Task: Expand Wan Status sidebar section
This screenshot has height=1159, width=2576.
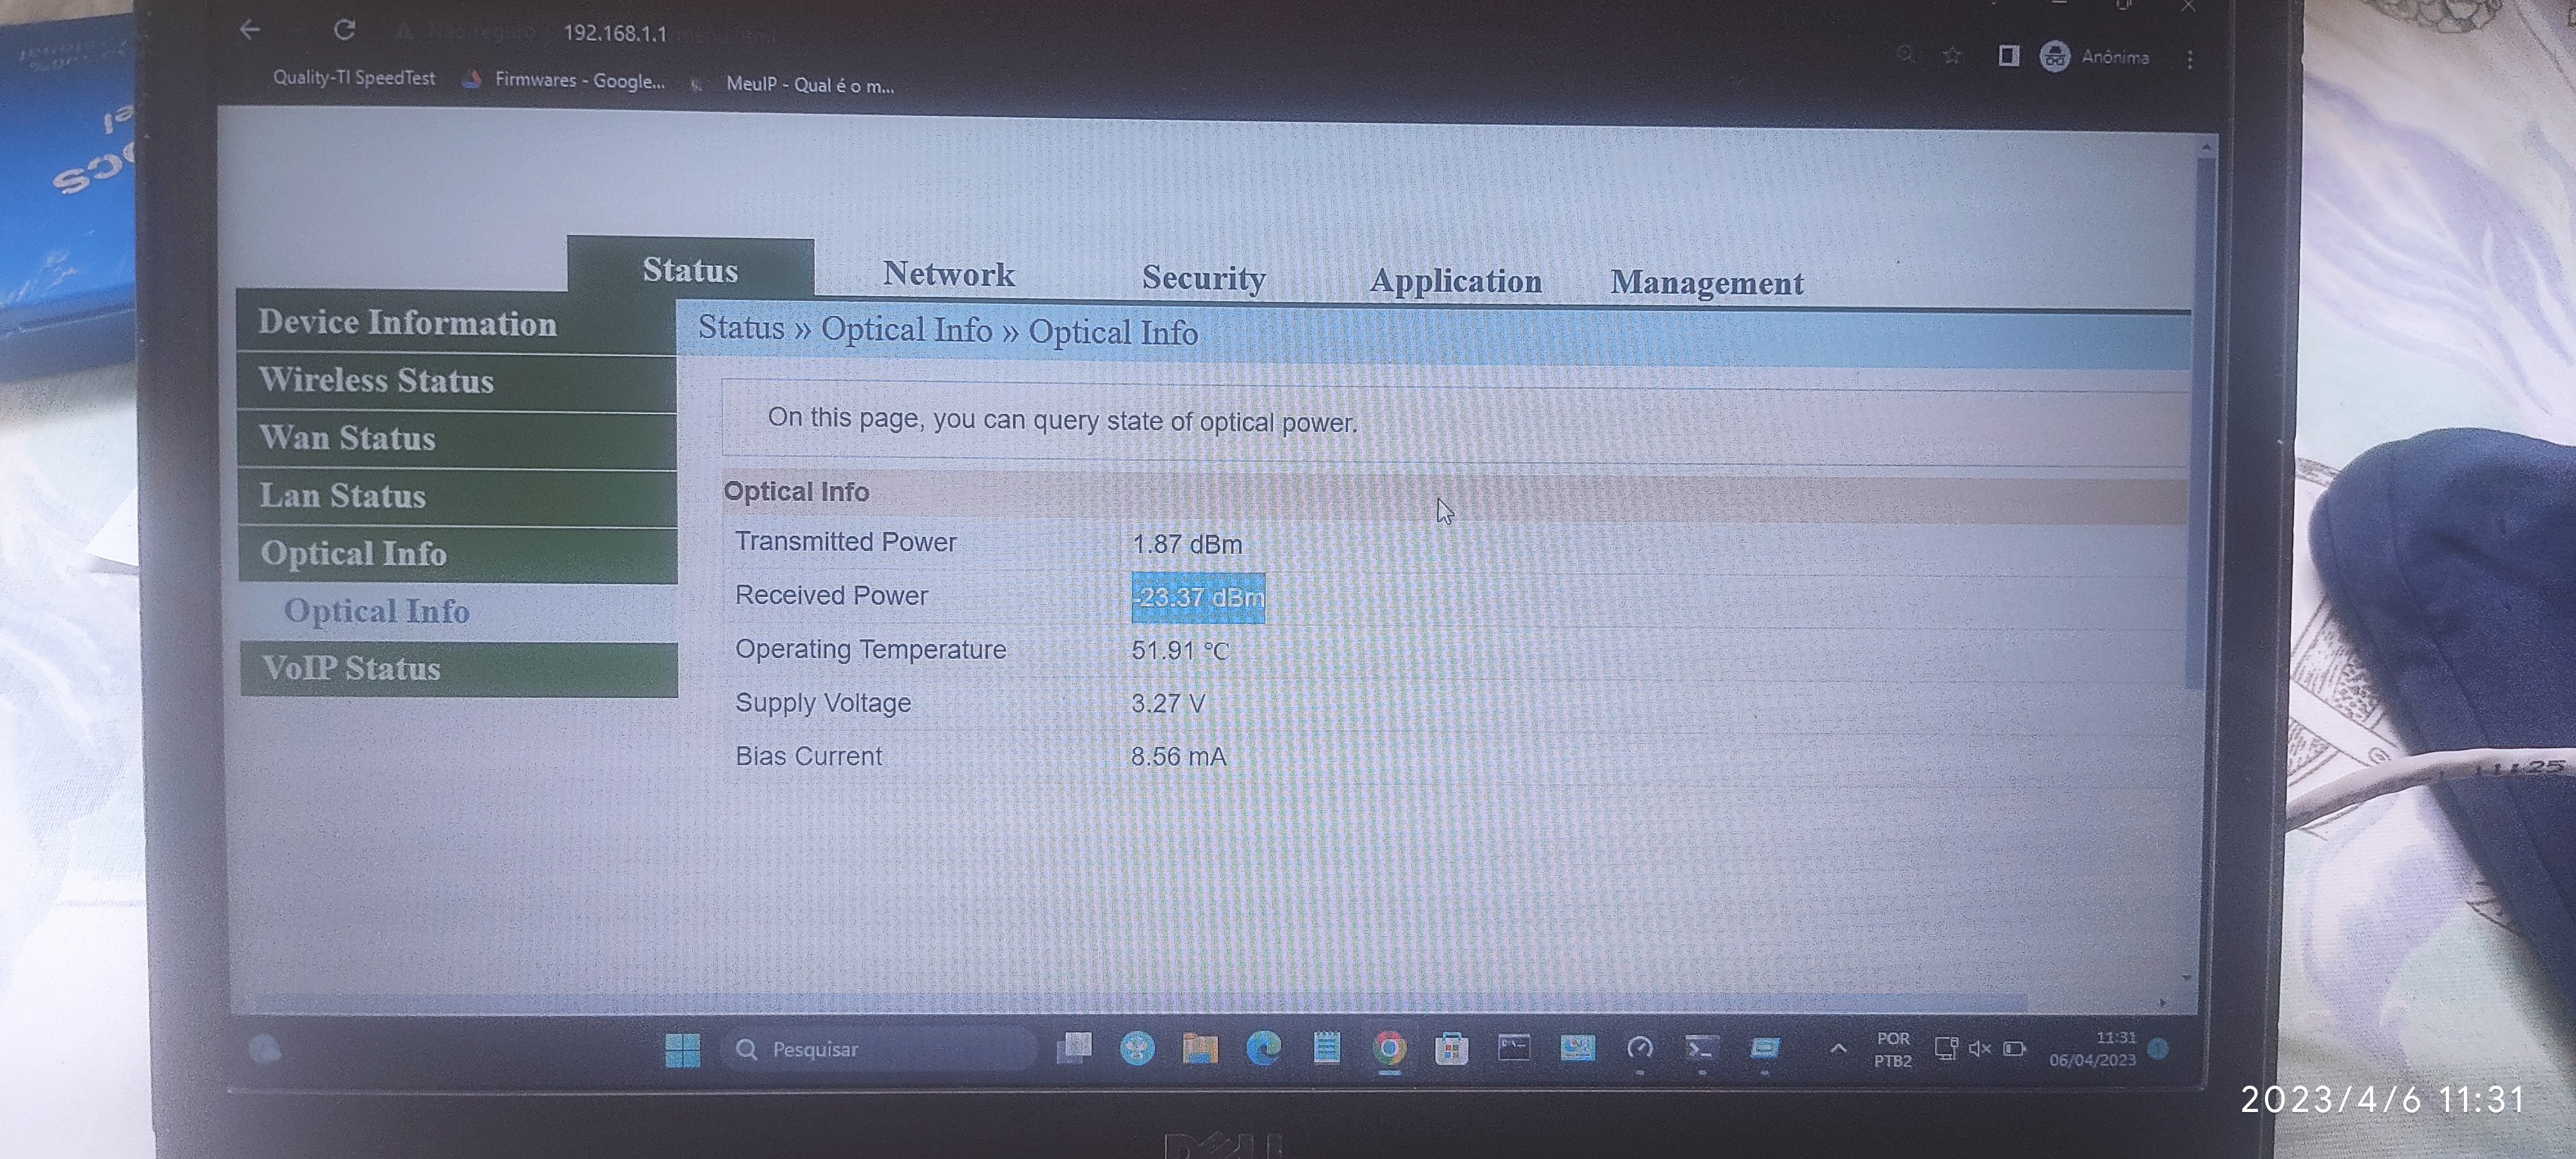Action: click(347, 438)
